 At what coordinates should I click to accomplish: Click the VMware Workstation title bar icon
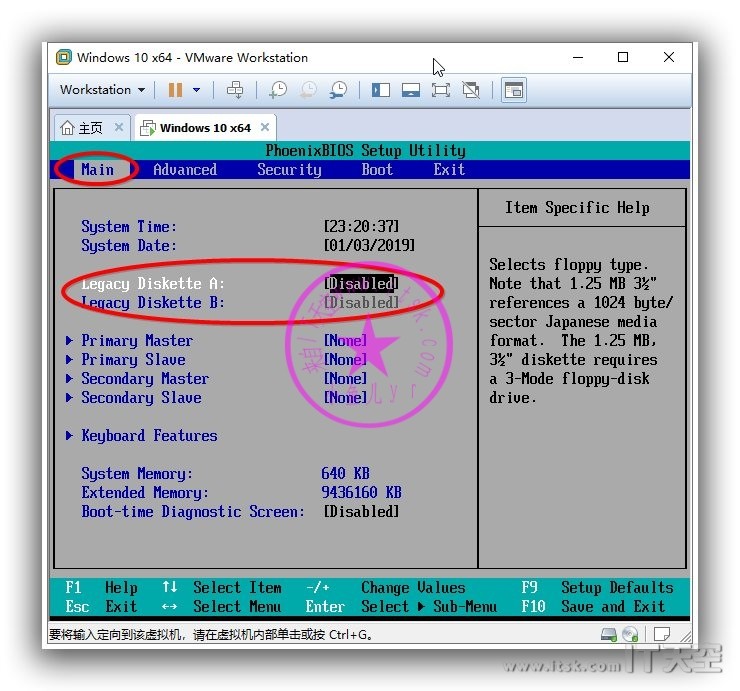(x=63, y=57)
